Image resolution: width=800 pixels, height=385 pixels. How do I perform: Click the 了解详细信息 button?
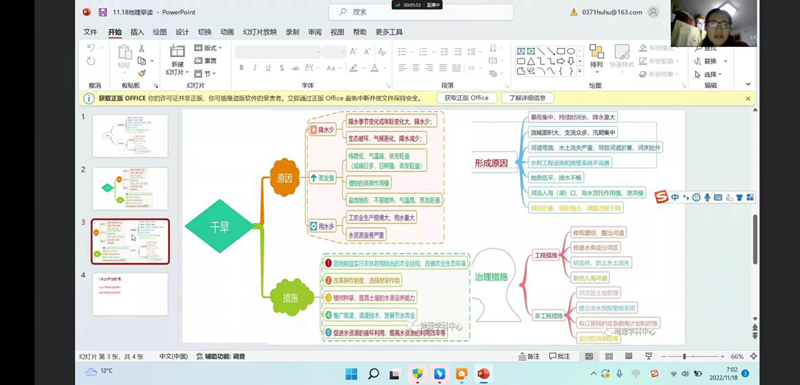click(x=528, y=98)
